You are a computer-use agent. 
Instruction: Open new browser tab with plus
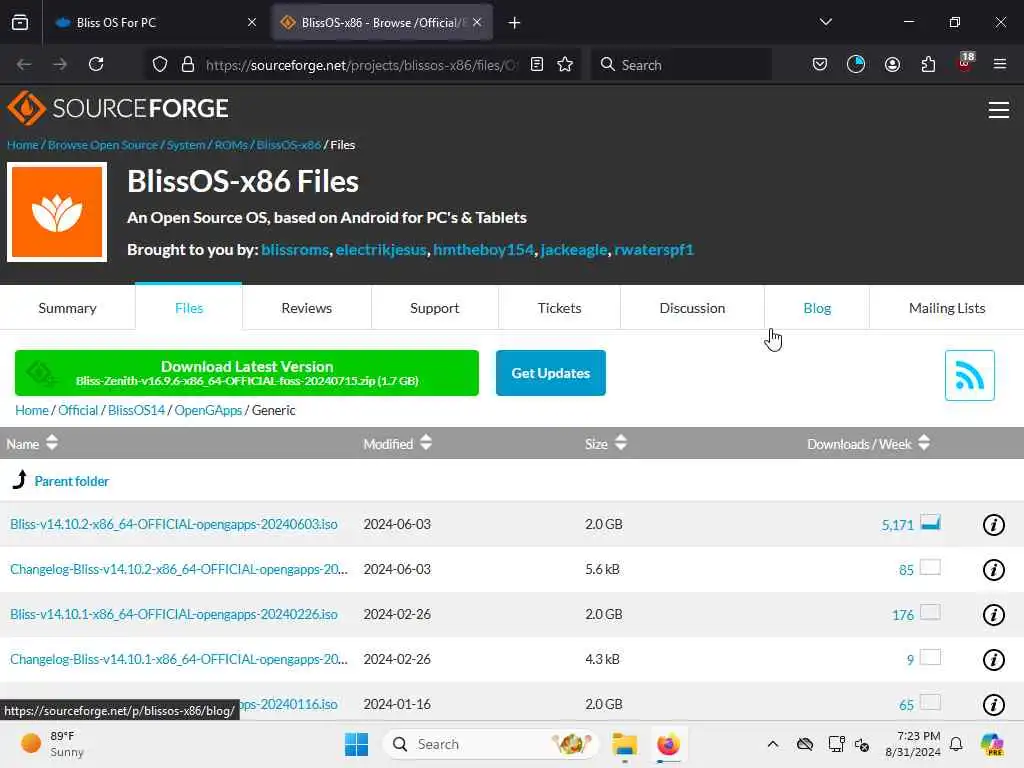pos(515,23)
